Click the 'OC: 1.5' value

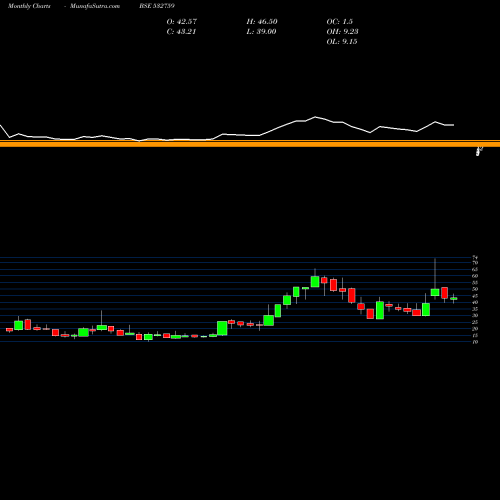pos(339,22)
